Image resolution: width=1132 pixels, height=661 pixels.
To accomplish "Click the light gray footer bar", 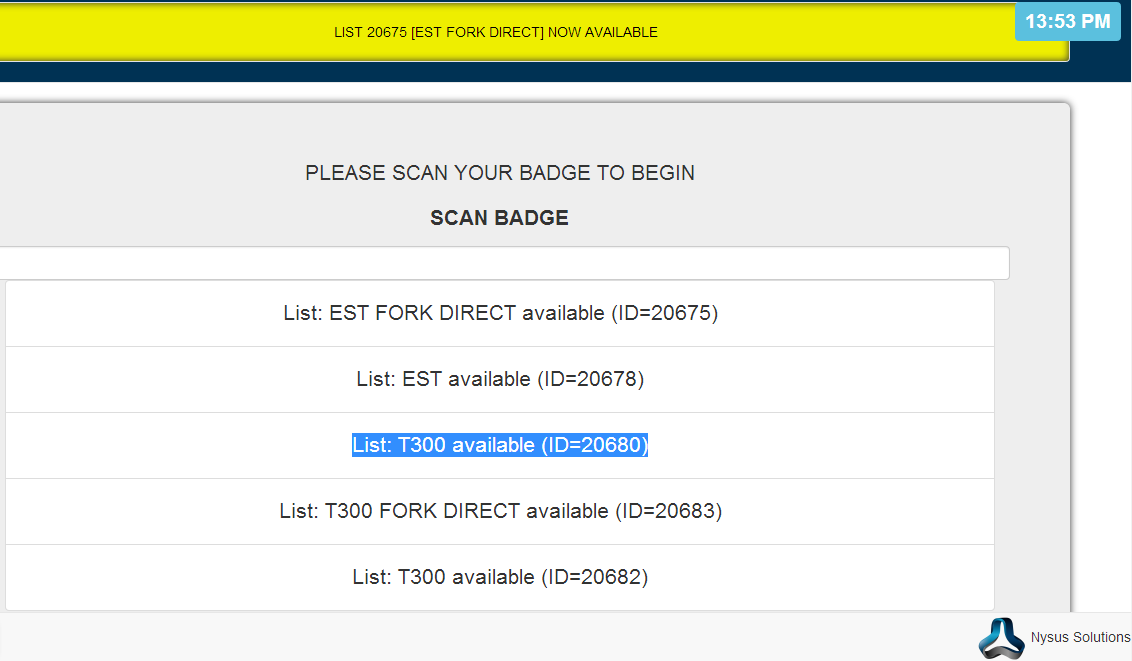I will pos(500,636).
